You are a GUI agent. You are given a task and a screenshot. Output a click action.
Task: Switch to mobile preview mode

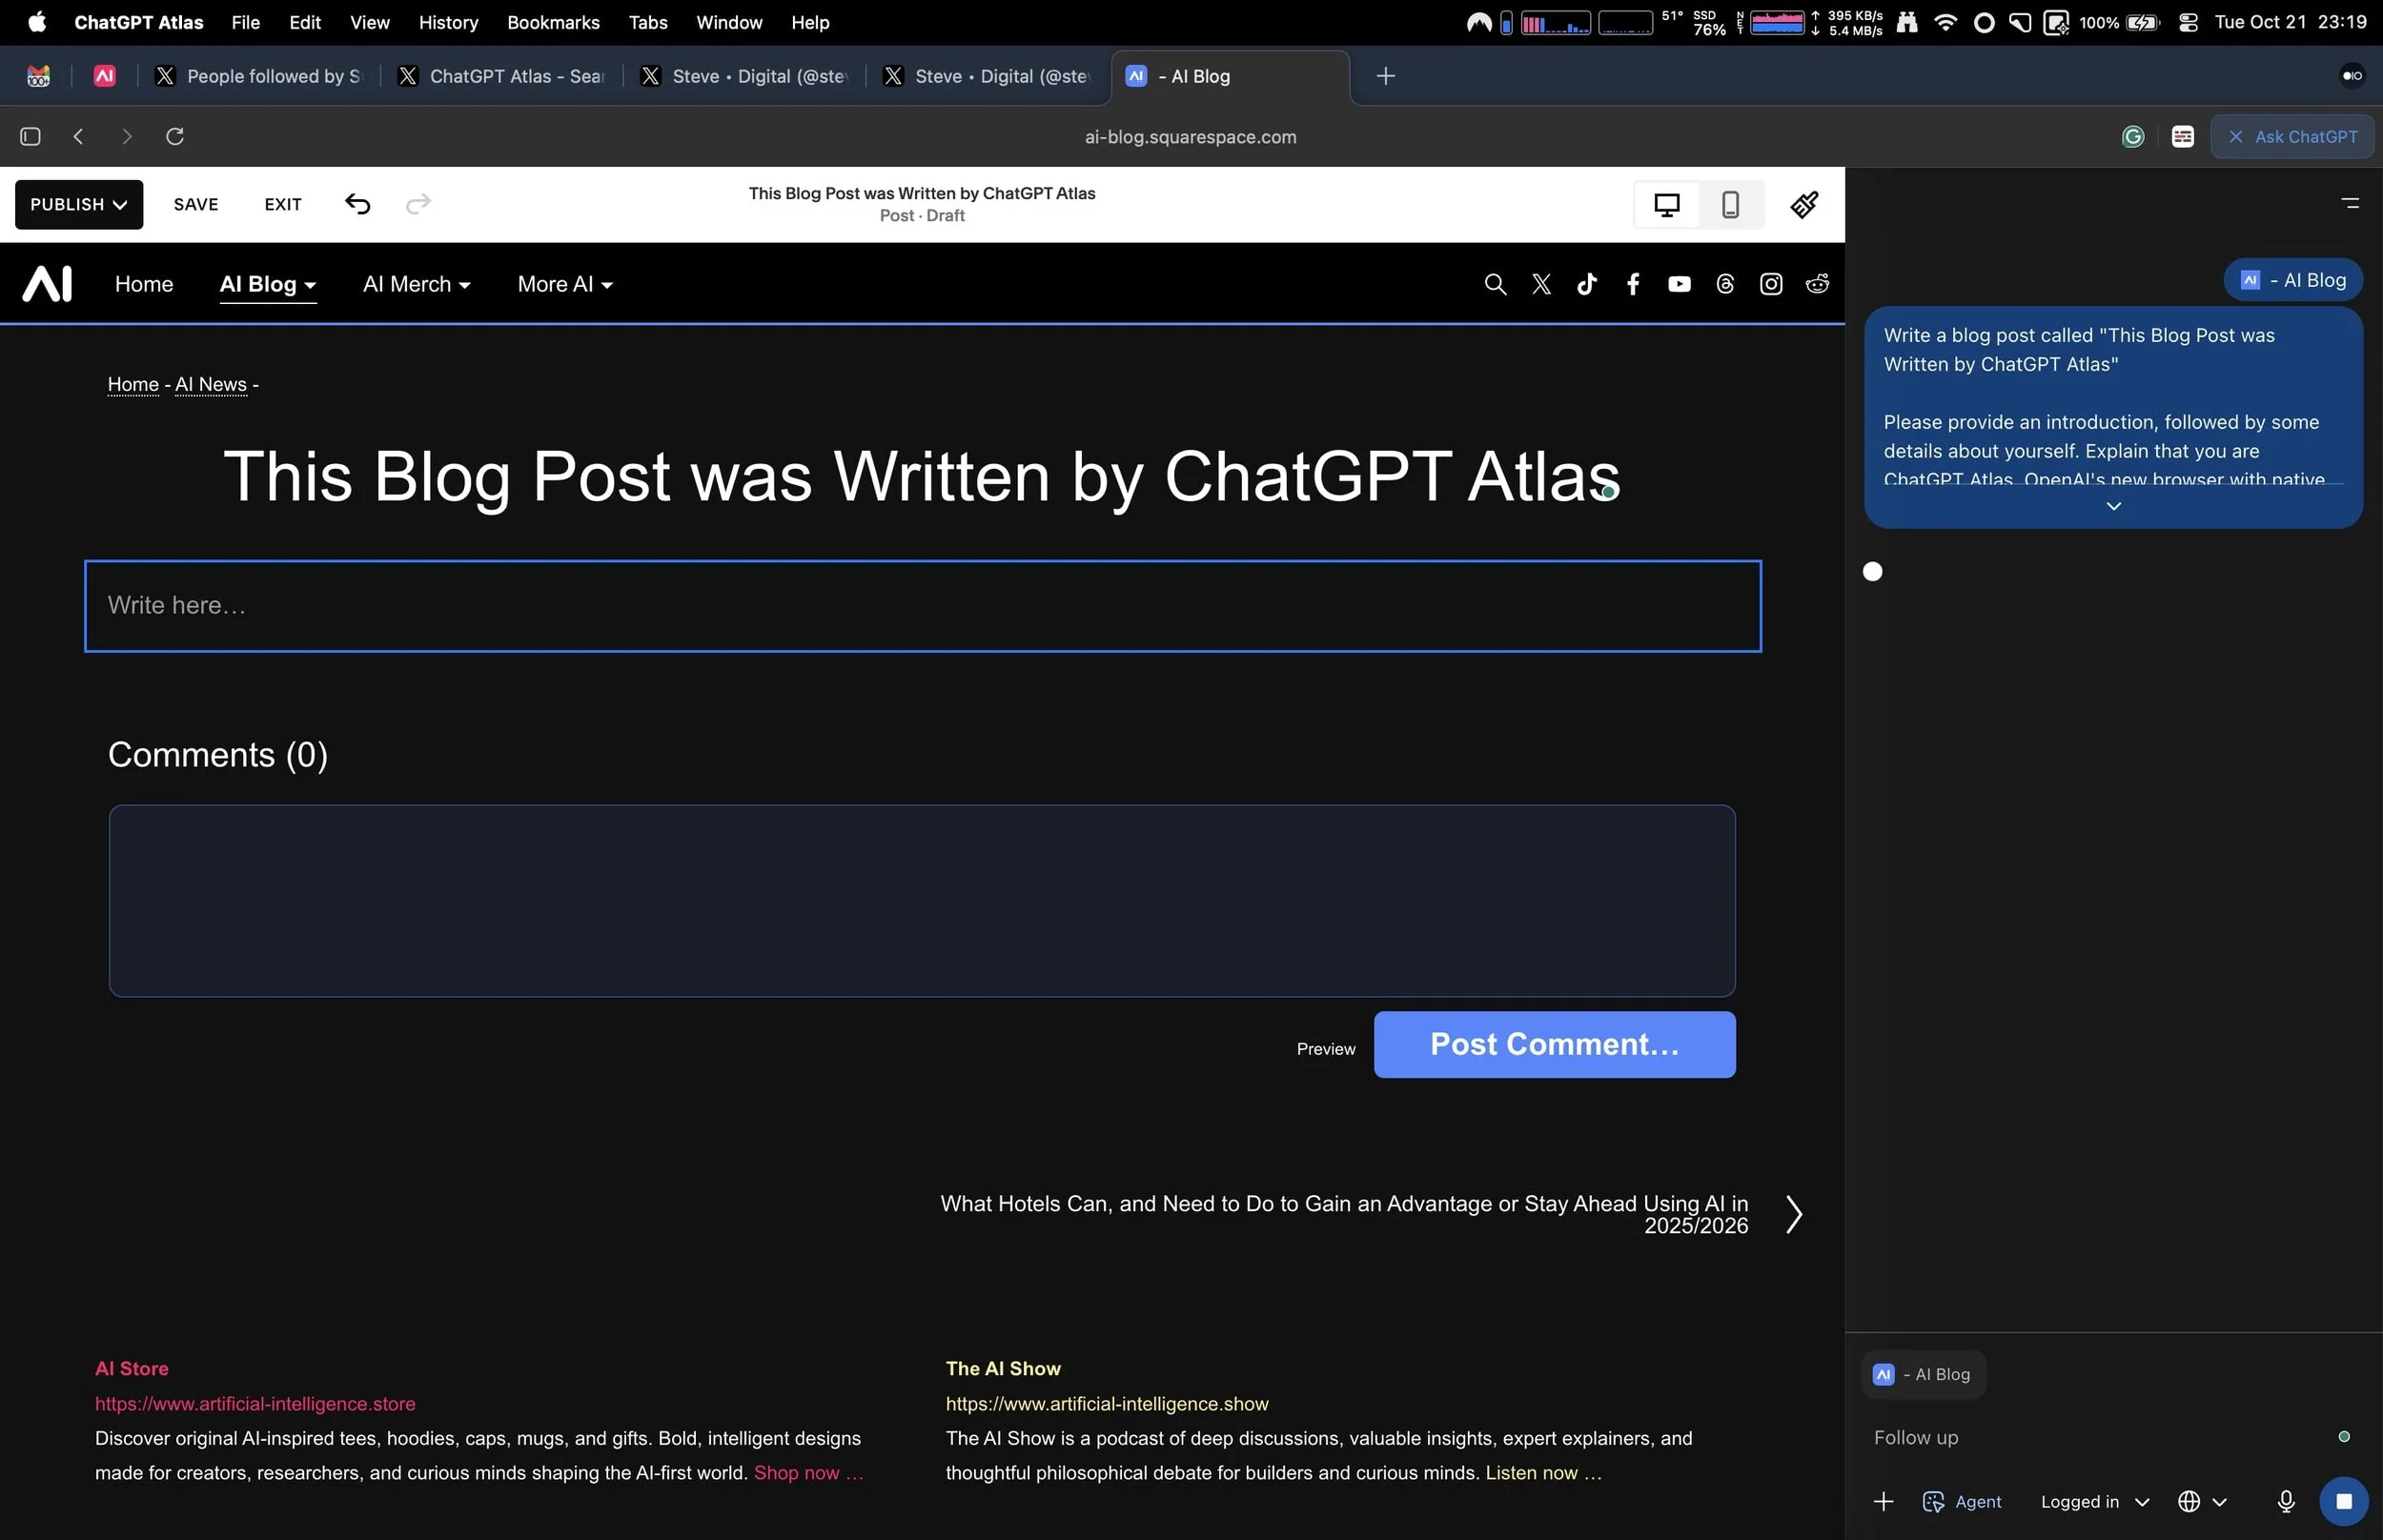(1730, 205)
